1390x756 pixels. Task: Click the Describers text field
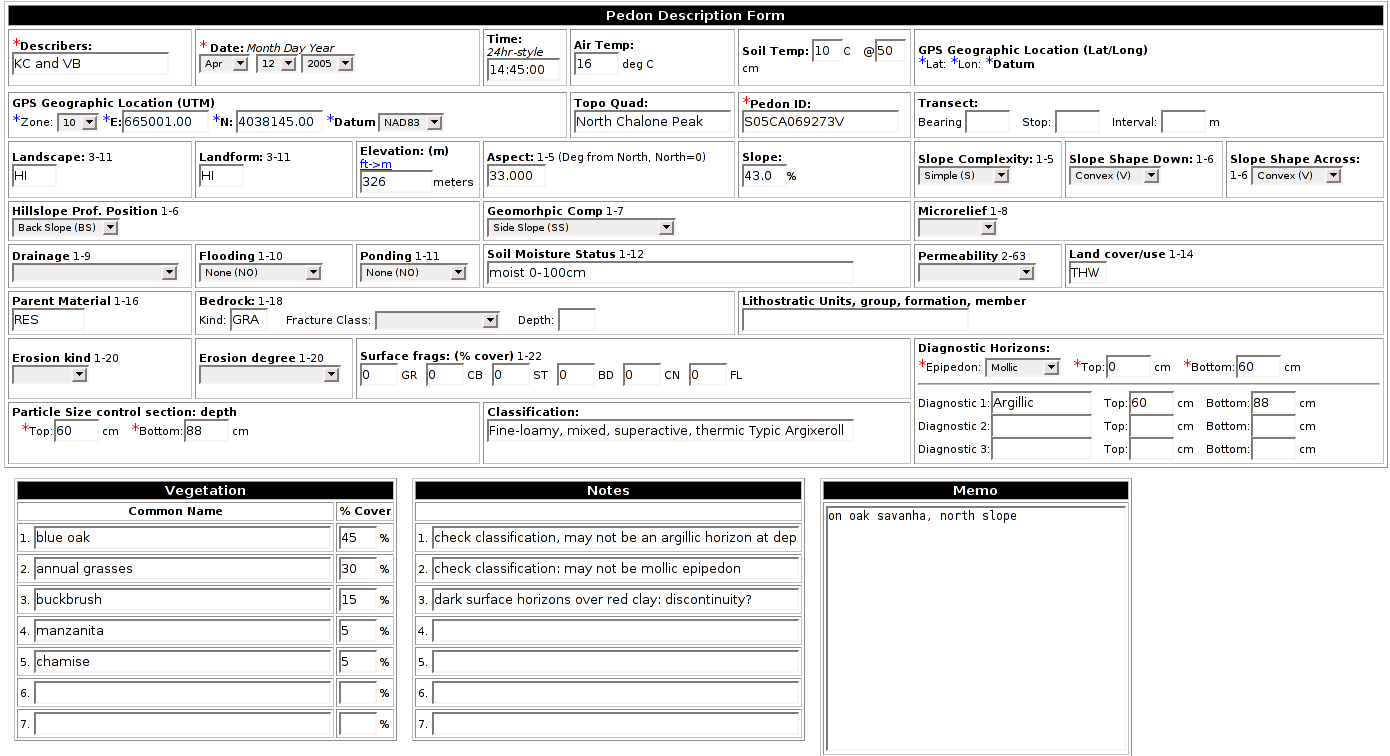click(90, 64)
